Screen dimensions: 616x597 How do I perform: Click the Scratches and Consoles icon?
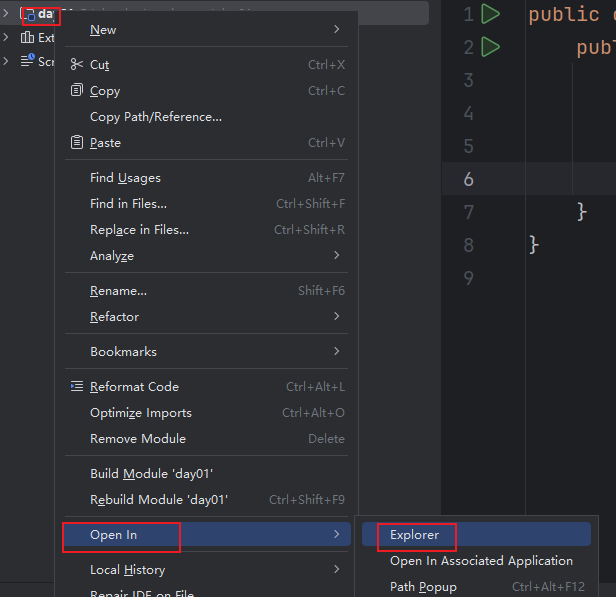(x=28, y=60)
